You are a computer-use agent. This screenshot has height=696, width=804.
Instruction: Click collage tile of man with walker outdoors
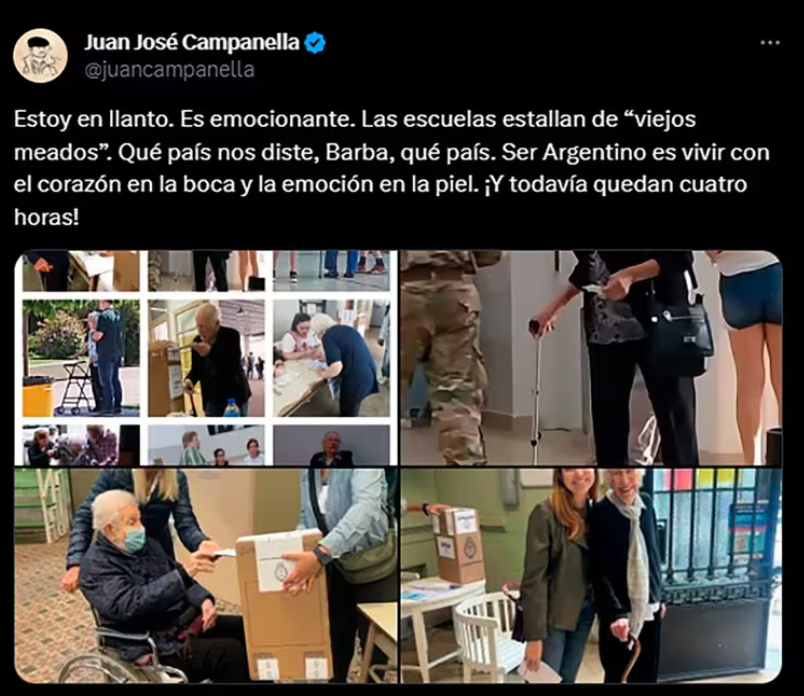click(x=81, y=358)
